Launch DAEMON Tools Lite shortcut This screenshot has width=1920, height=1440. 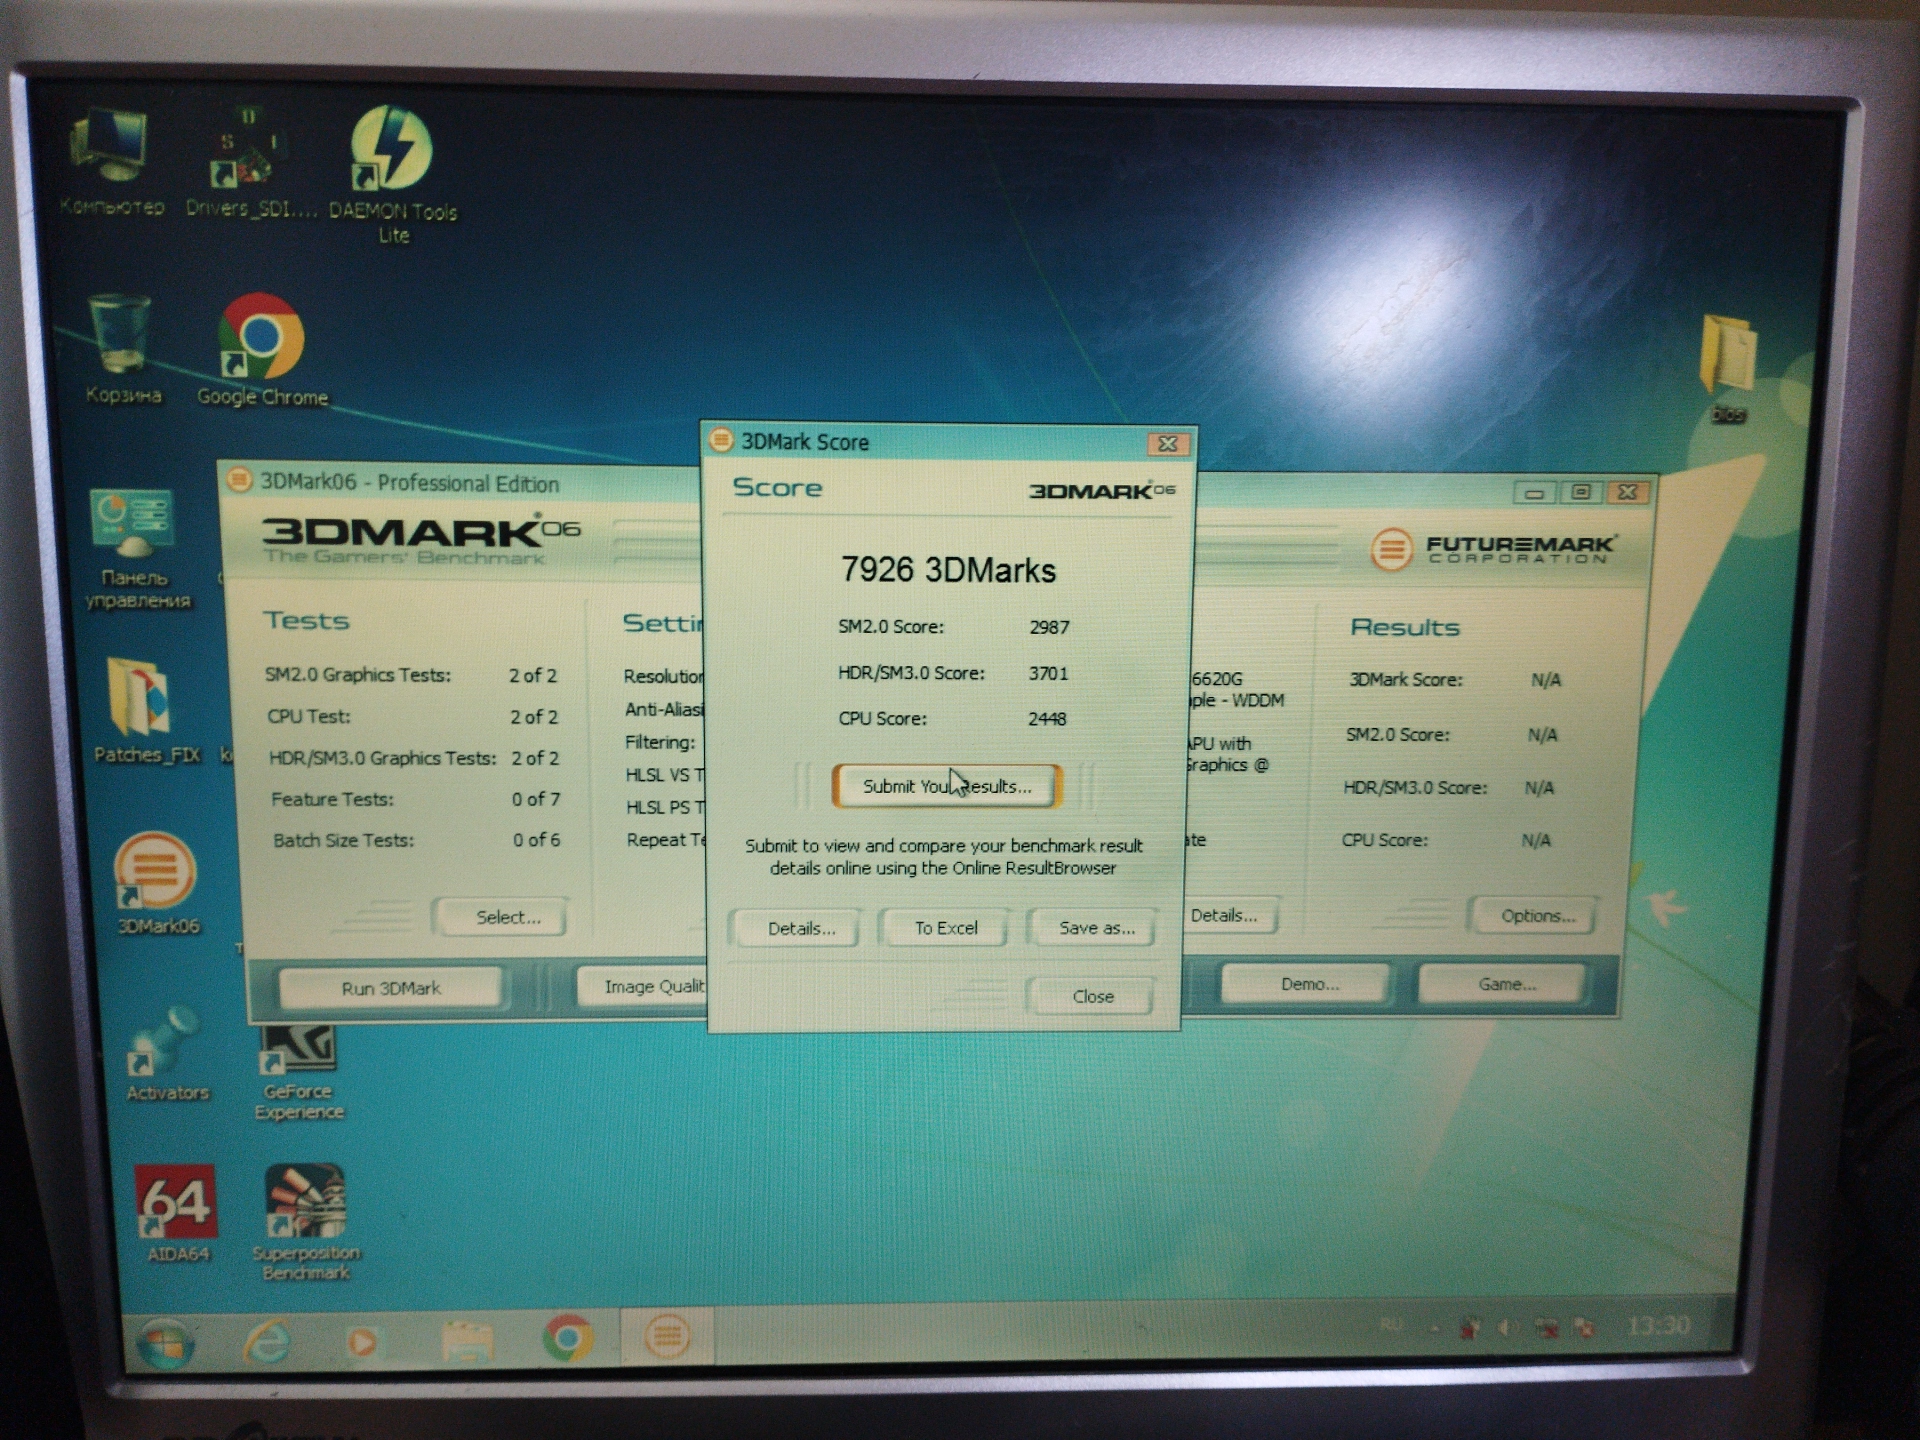point(392,175)
